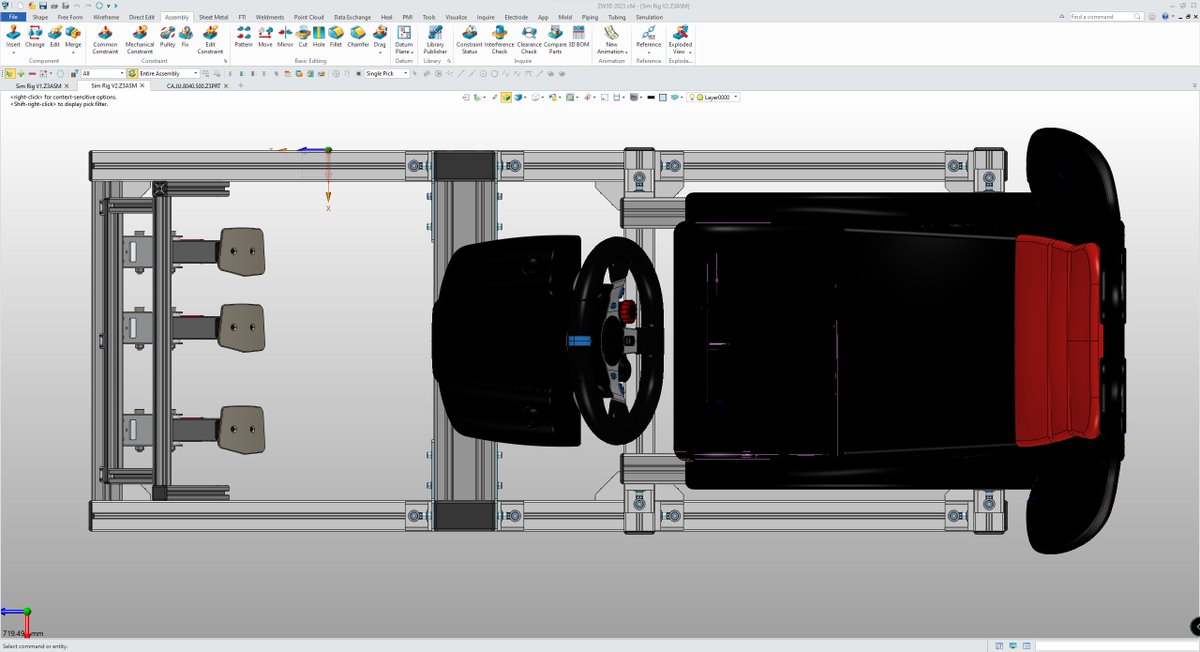
Task: Click the Insert component tool
Action: click(13, 36)
